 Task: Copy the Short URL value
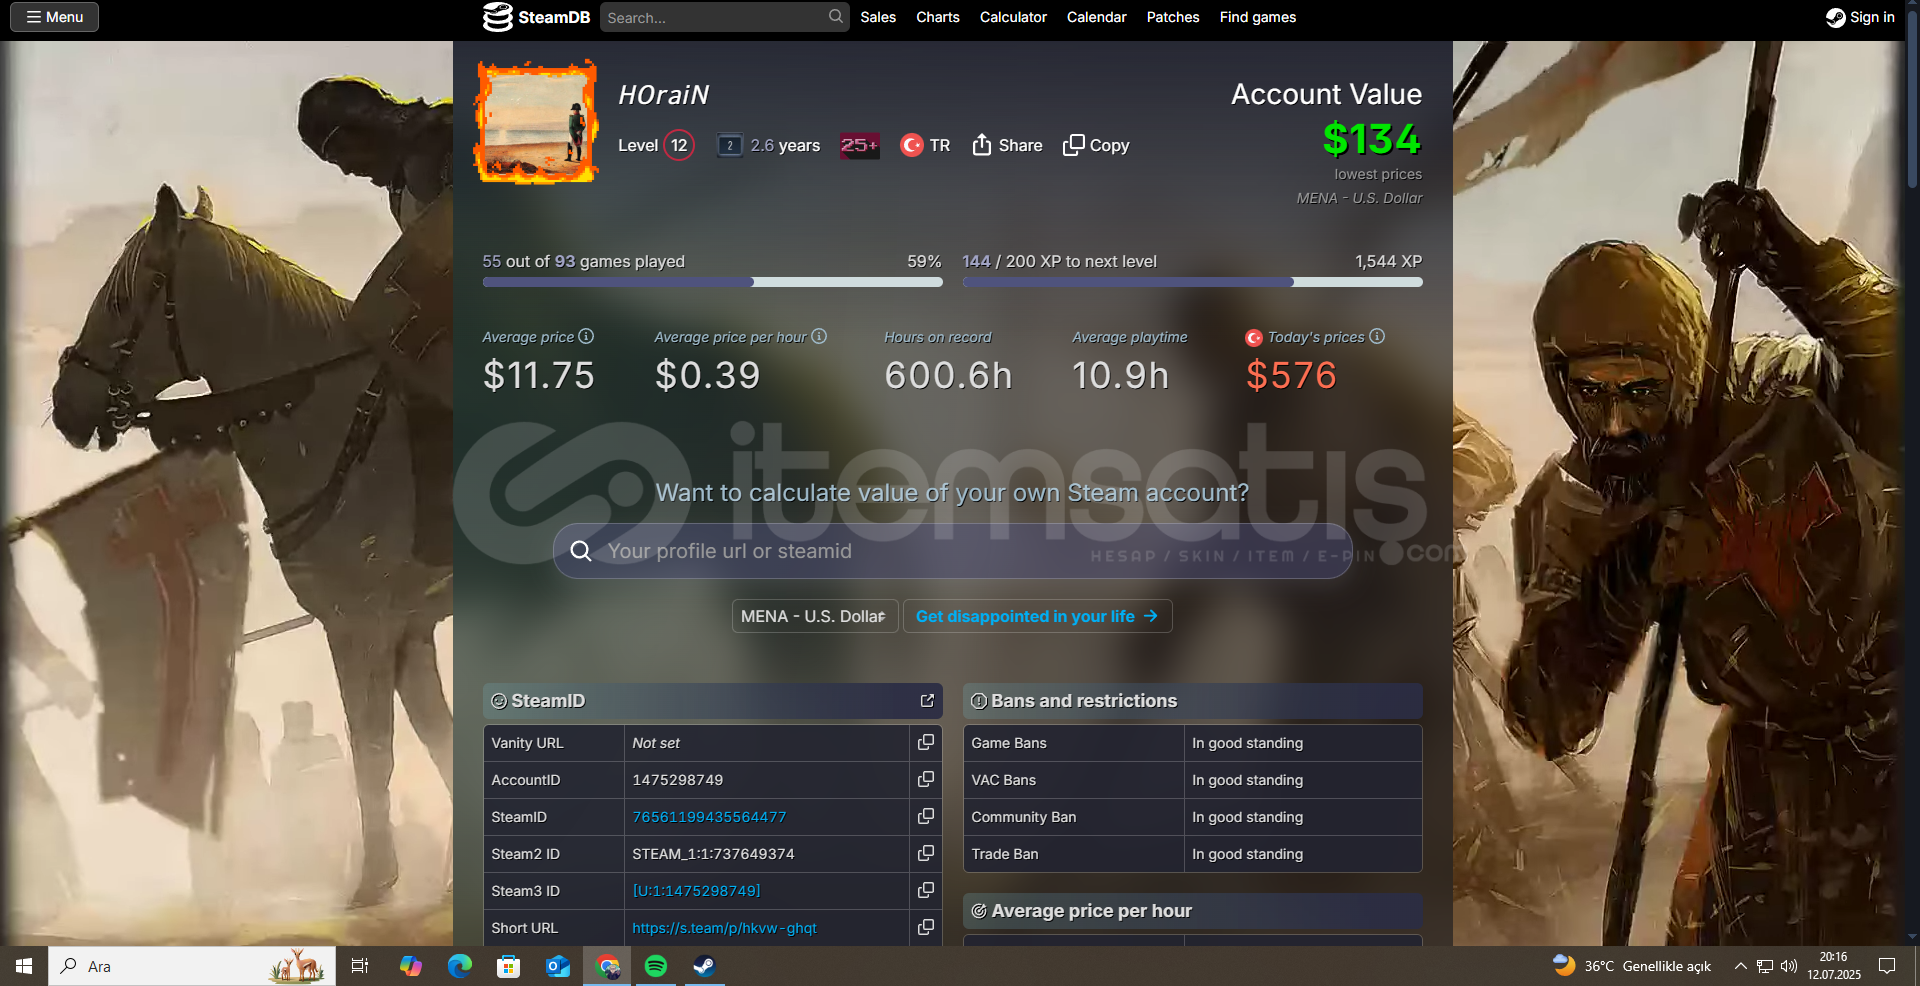(x=926, y=927)
